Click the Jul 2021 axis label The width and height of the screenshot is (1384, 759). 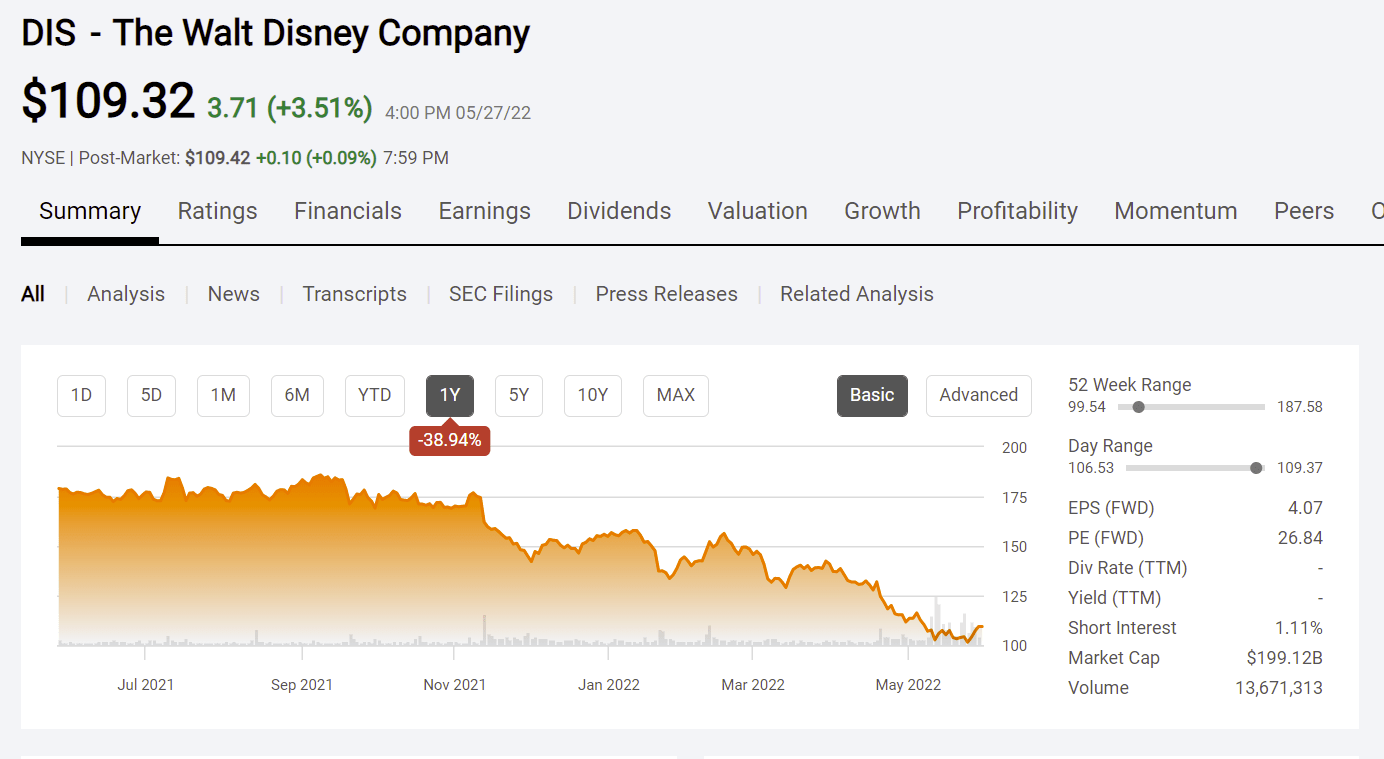pos(145,685)
